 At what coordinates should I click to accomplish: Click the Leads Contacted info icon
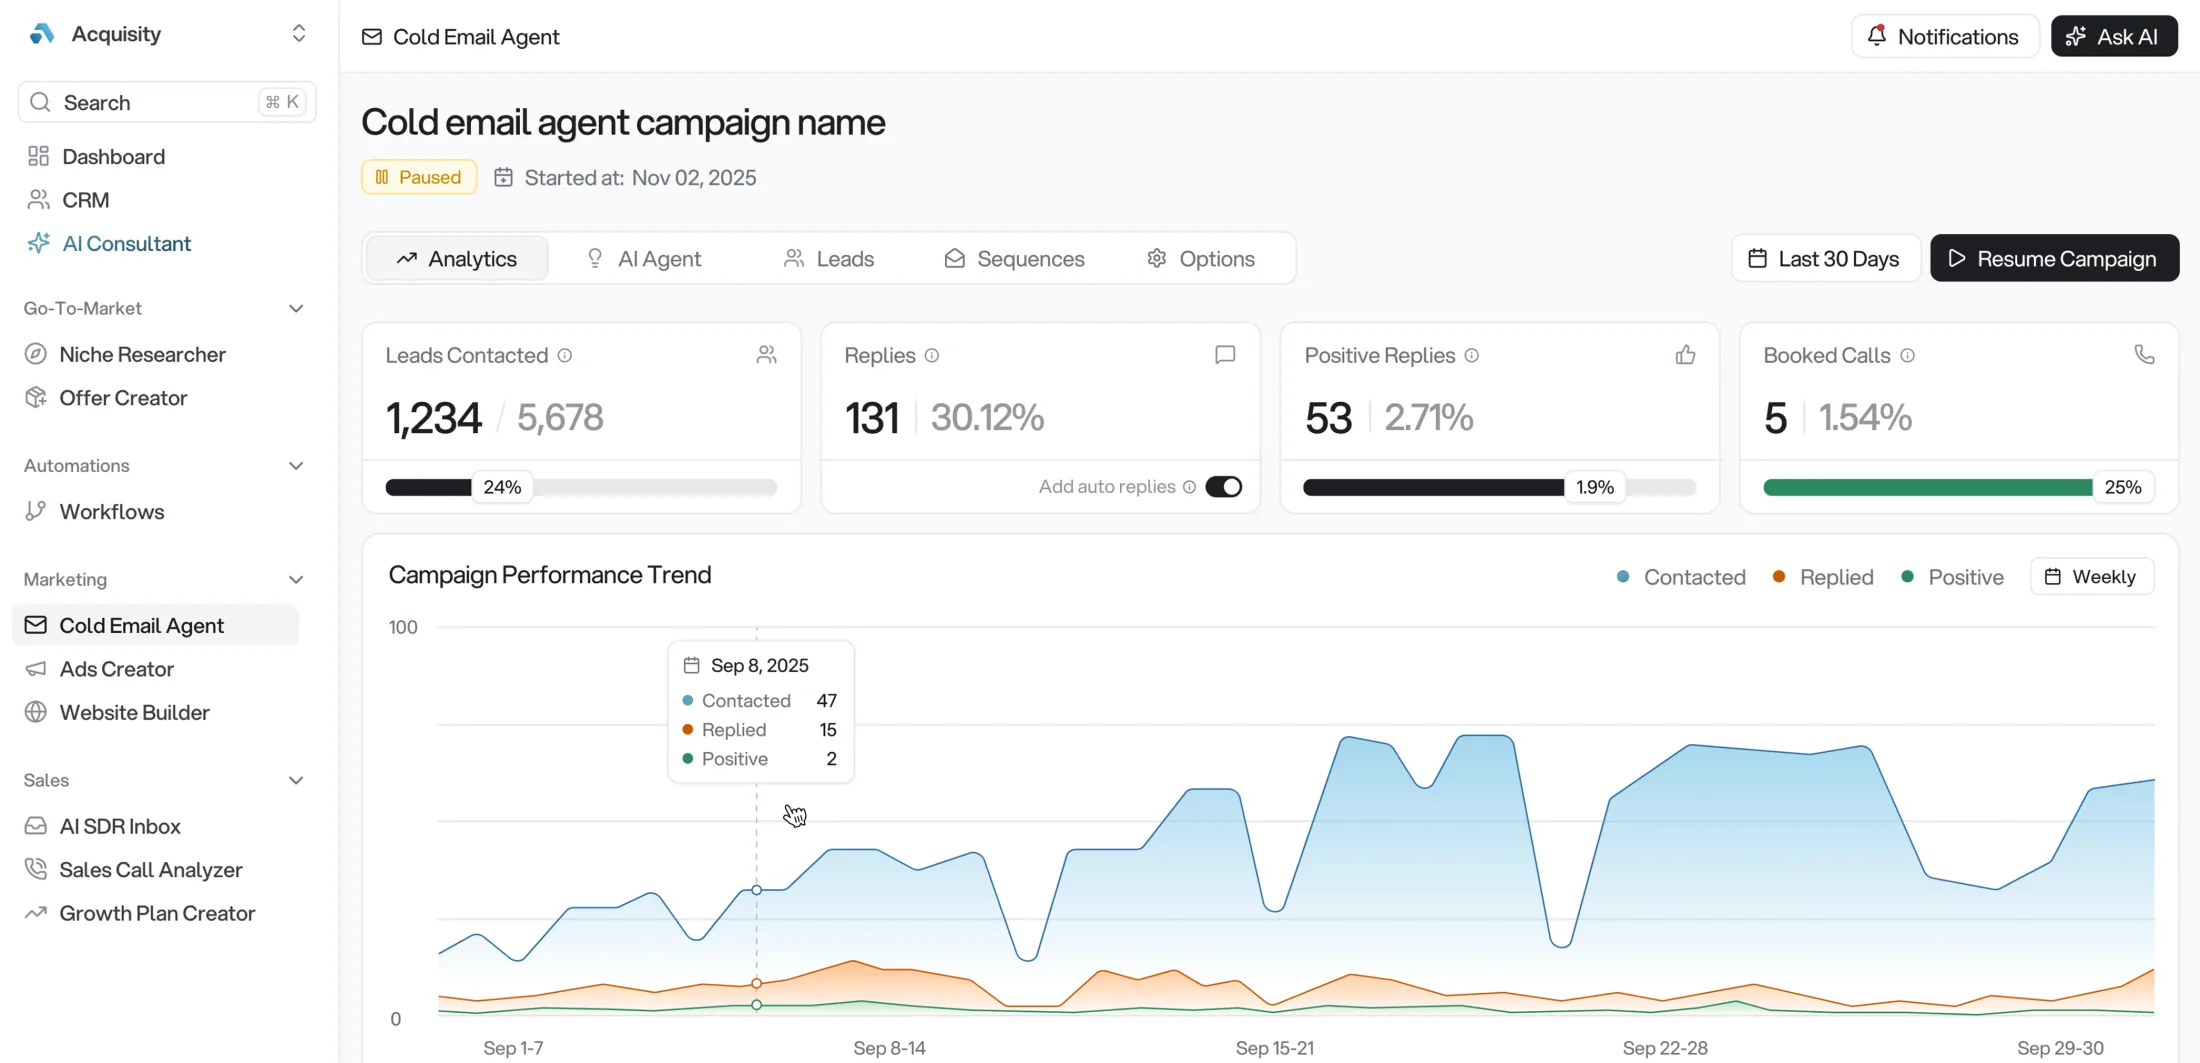(566, 355)
